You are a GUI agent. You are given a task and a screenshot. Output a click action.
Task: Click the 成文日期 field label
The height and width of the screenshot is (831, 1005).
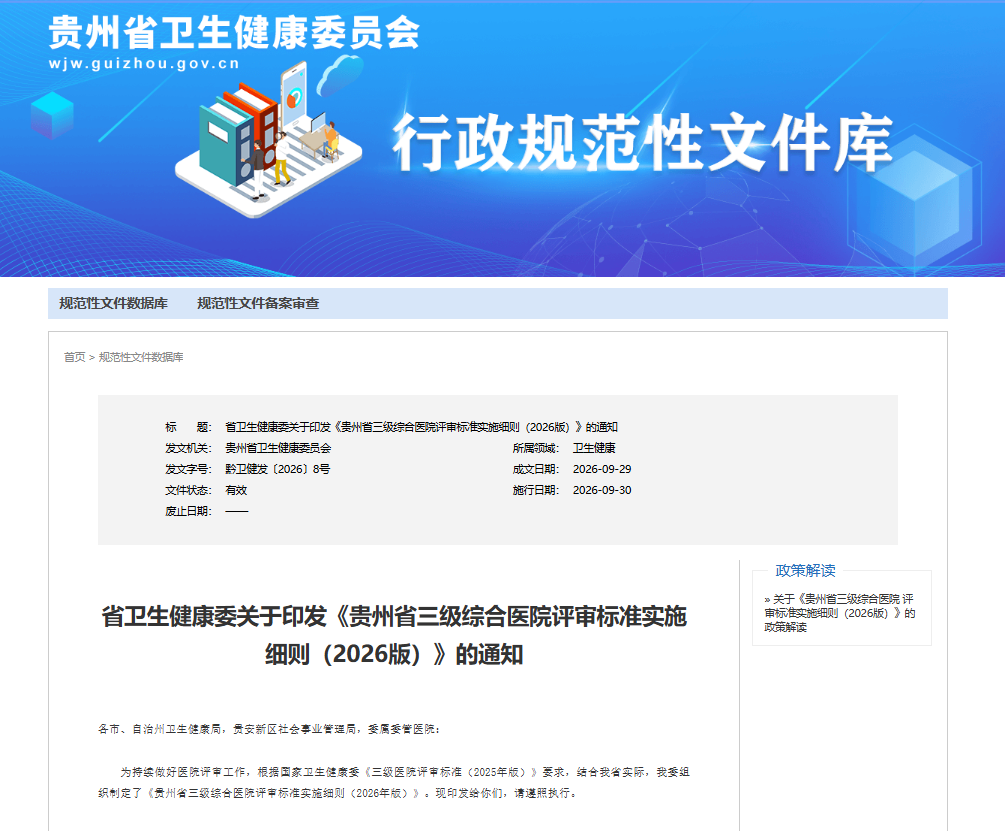click(536, 469)
